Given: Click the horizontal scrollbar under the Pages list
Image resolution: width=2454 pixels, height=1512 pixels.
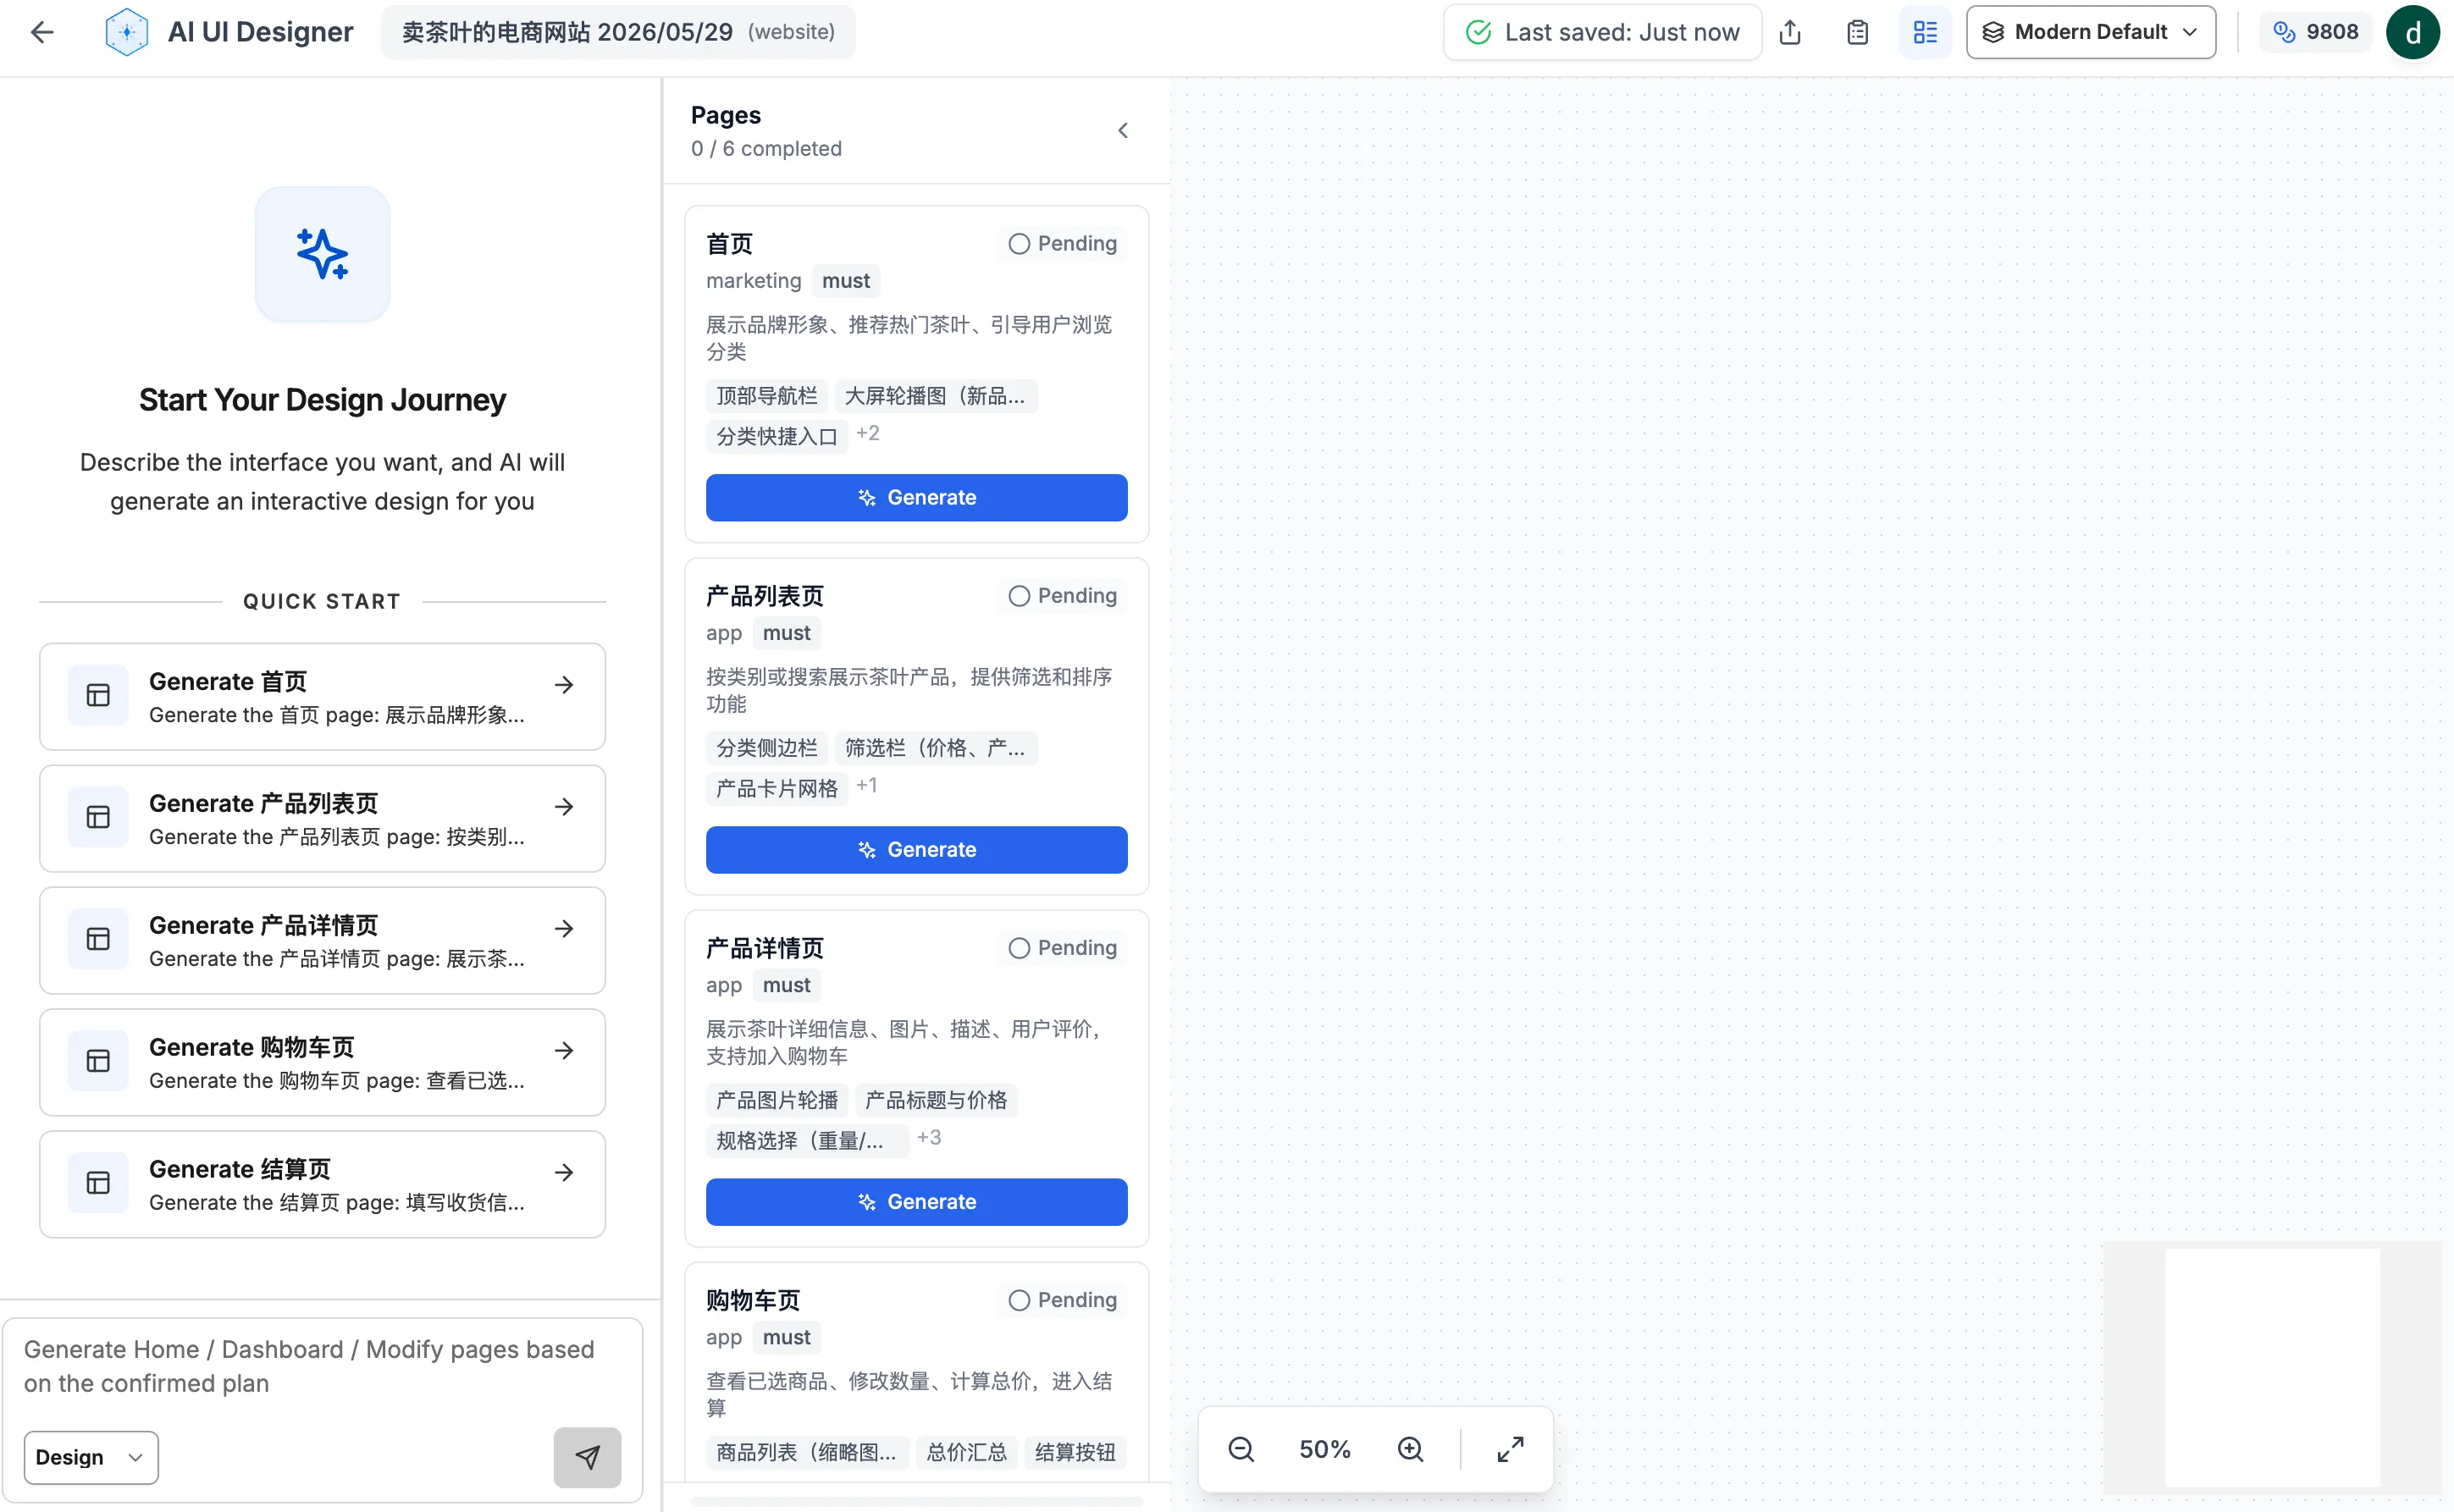Looking at the screenshot, I should click(x=917, y=1501).
